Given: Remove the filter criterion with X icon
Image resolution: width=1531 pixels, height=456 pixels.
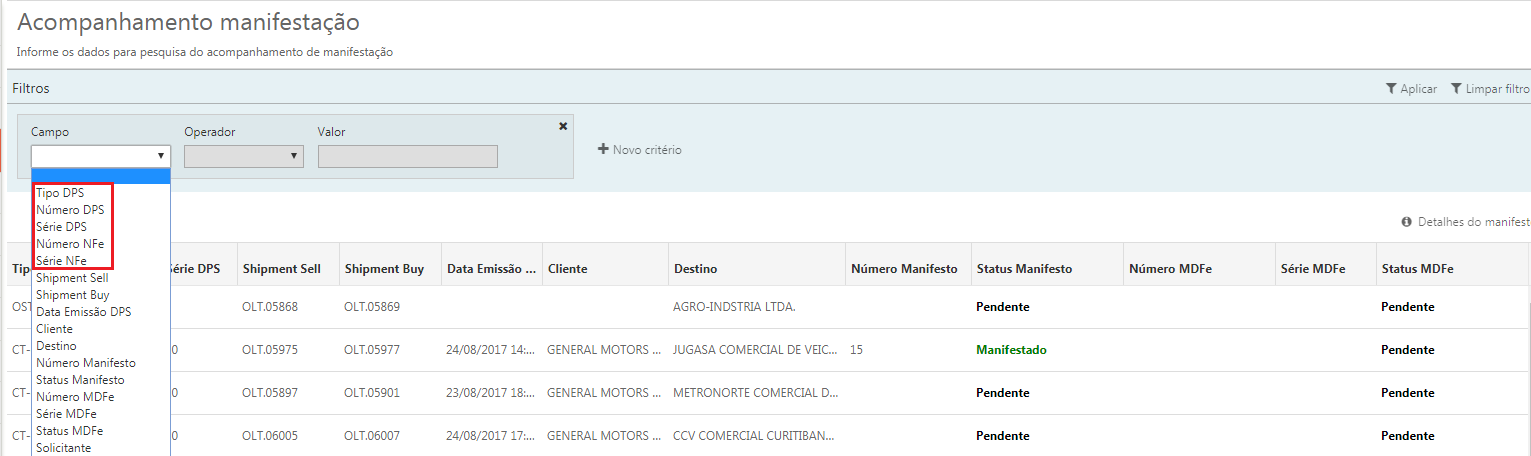Looking at the screenshot, I should click(563, 126).
